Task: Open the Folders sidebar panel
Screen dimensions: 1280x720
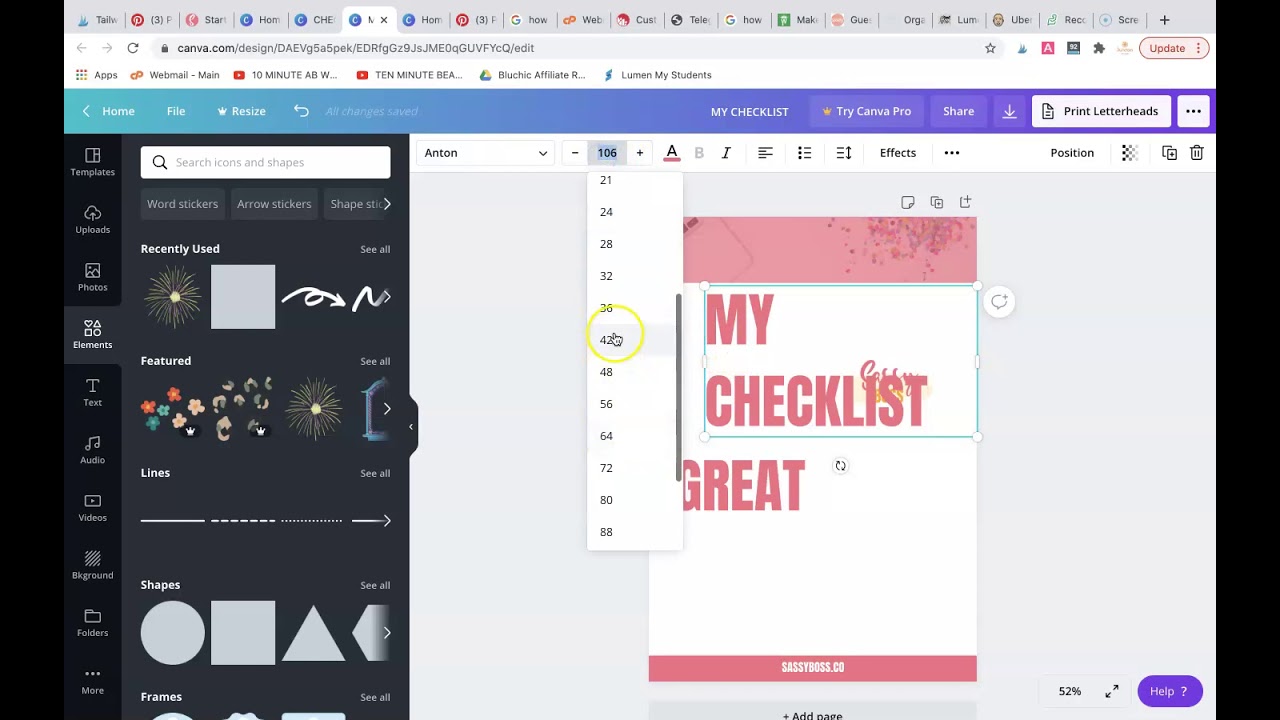Action: pyautogui.click(x=92, y=622)
